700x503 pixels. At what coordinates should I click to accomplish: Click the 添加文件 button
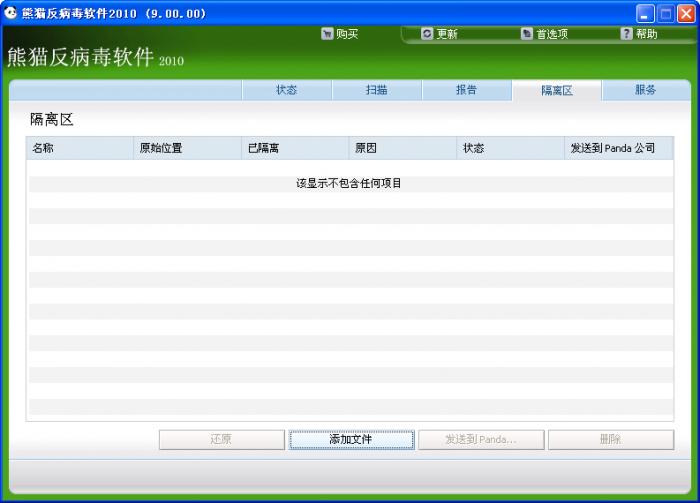[351, 440]
